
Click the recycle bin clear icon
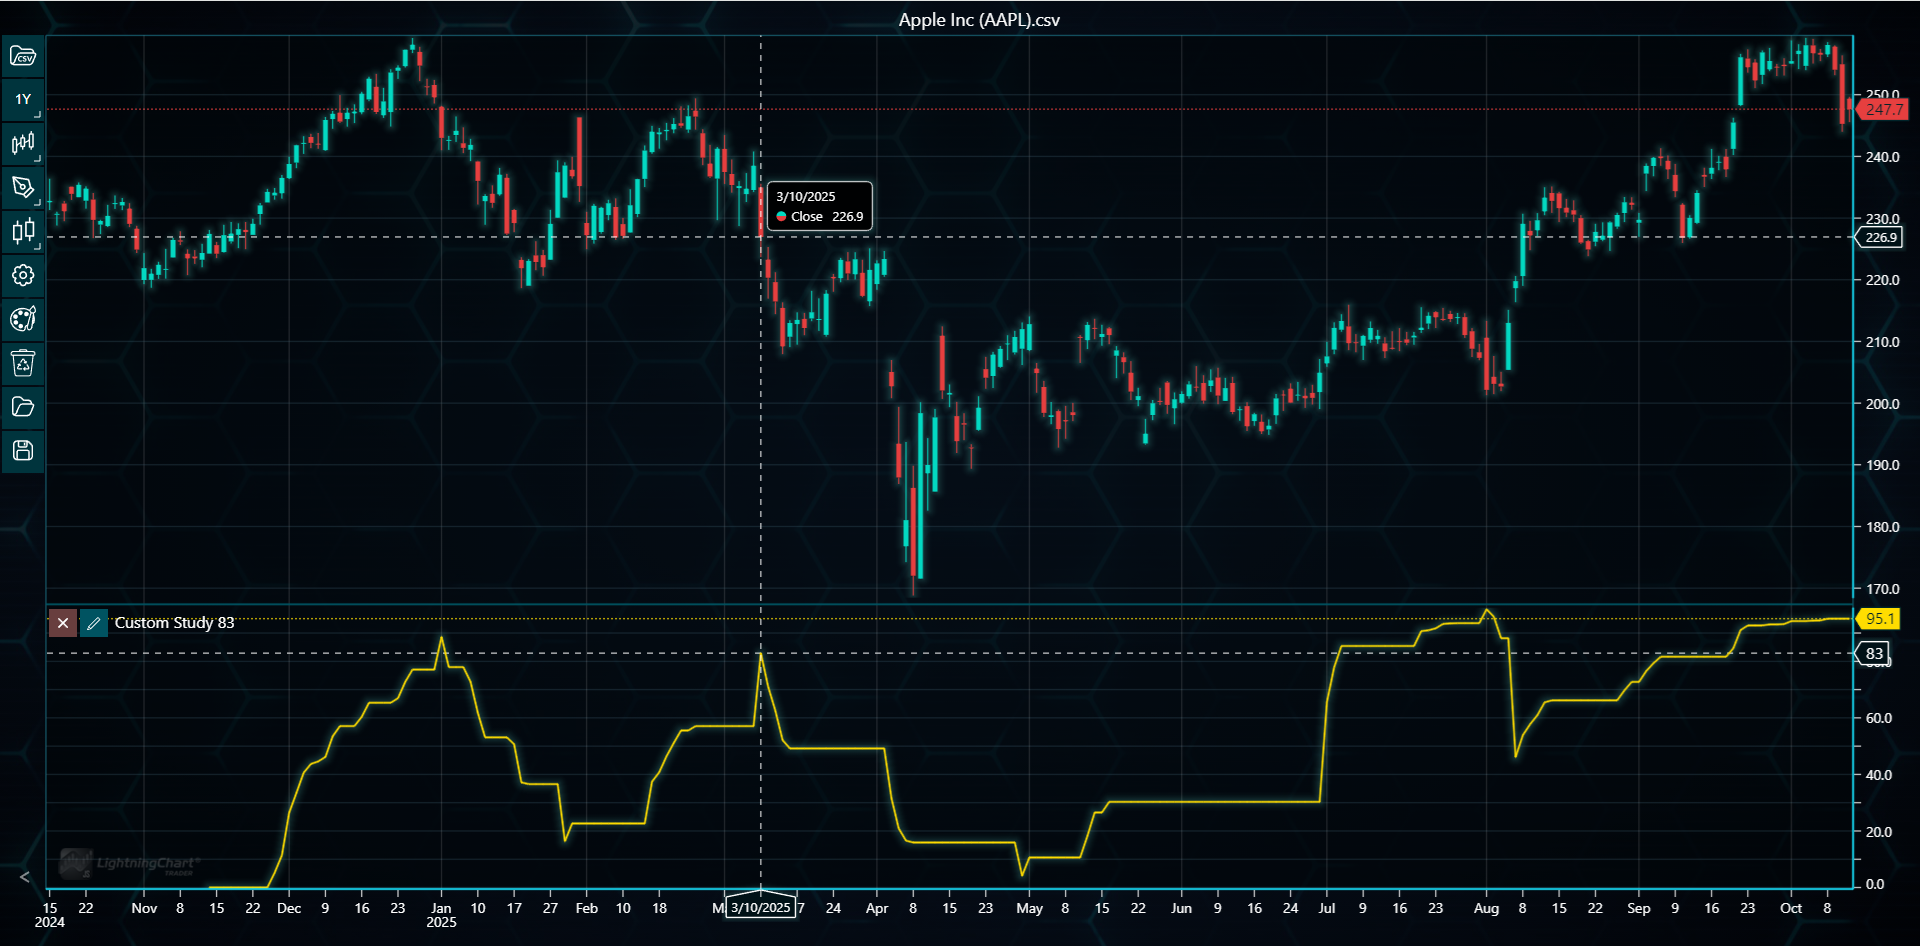[23, 363]
